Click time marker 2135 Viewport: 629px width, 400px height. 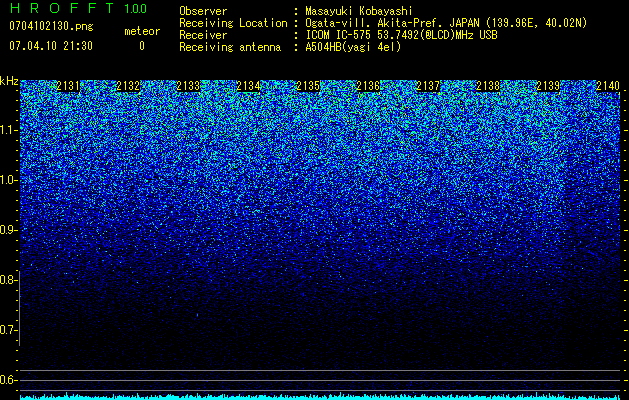(x=308, y=86)
